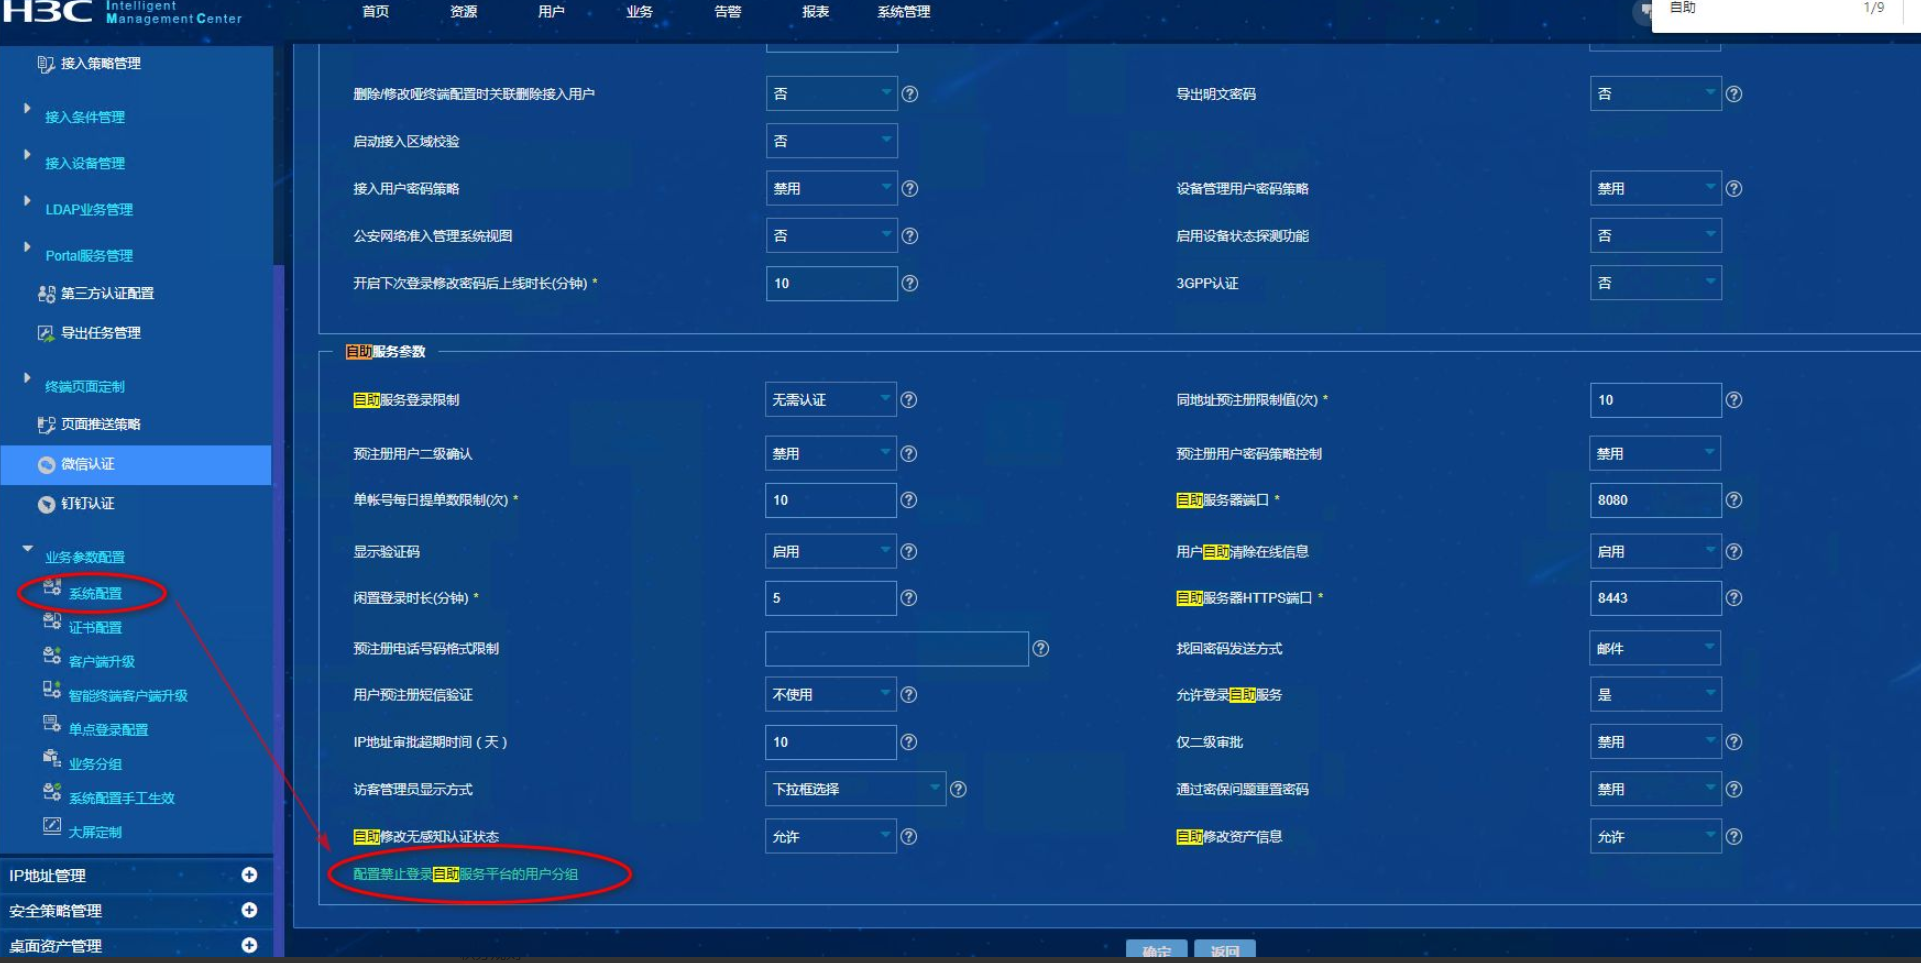The image size is (1921, 963).
Task: Click plus icon beside IP地址管理
Action: pyautogui.click(x=249, y=875)
